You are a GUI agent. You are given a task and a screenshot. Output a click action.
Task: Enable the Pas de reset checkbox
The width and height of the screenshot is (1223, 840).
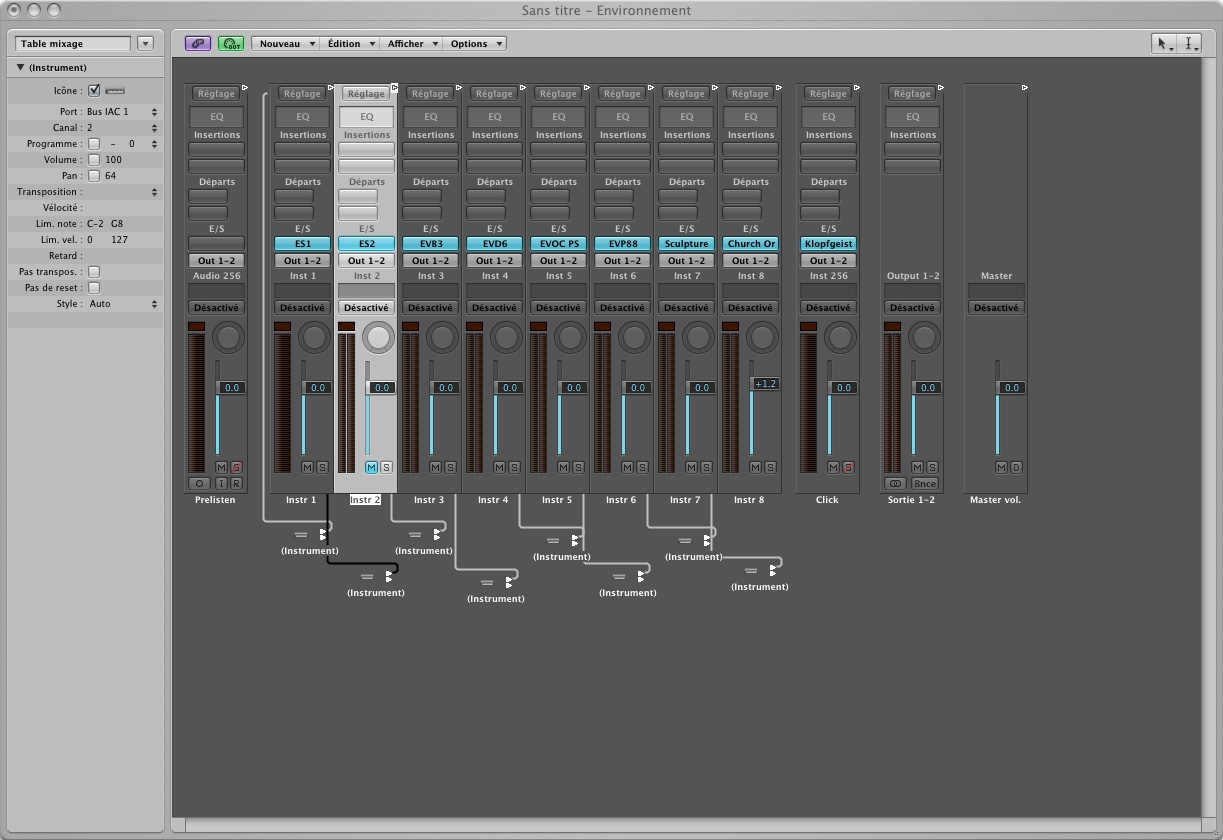pos(94,288)
